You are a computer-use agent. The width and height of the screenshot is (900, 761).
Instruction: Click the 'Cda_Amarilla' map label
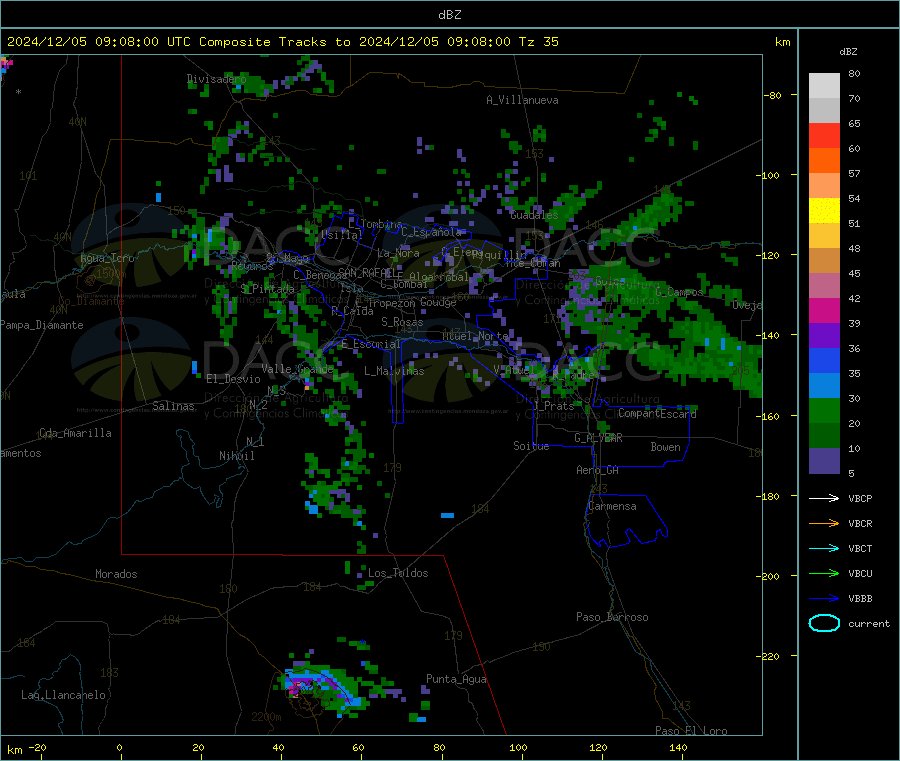[75, 433]
